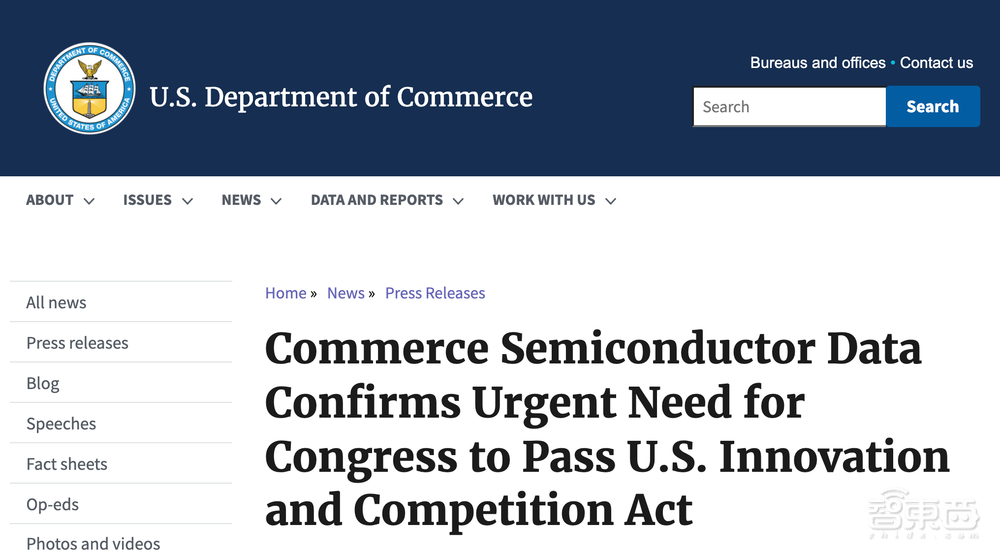Go to News breadcrumb link
This screenshot has height=558, width=1000.
coord(345,293)
